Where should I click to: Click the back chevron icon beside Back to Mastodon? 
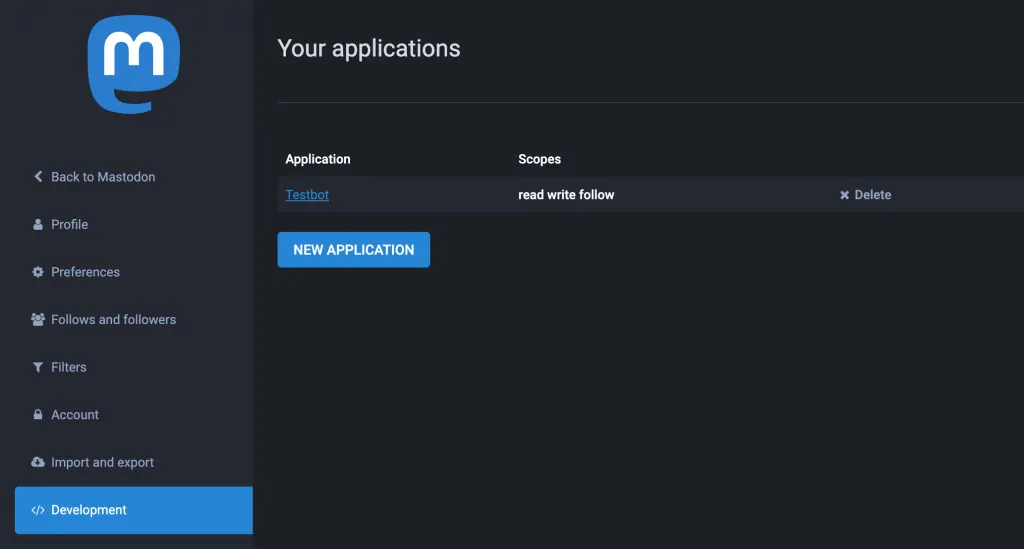(38, 176)
